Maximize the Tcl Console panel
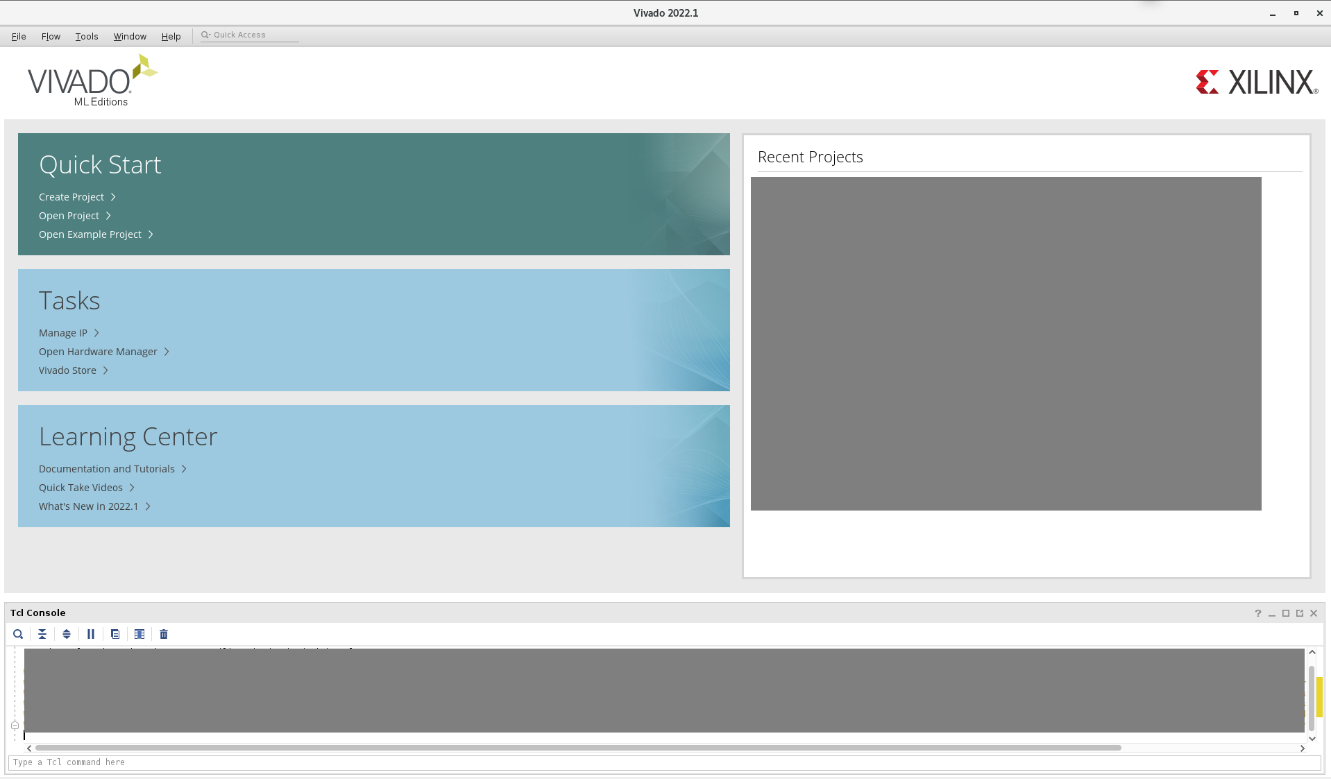Screen dimensions: 1331x779 [x=1286, y=613]
